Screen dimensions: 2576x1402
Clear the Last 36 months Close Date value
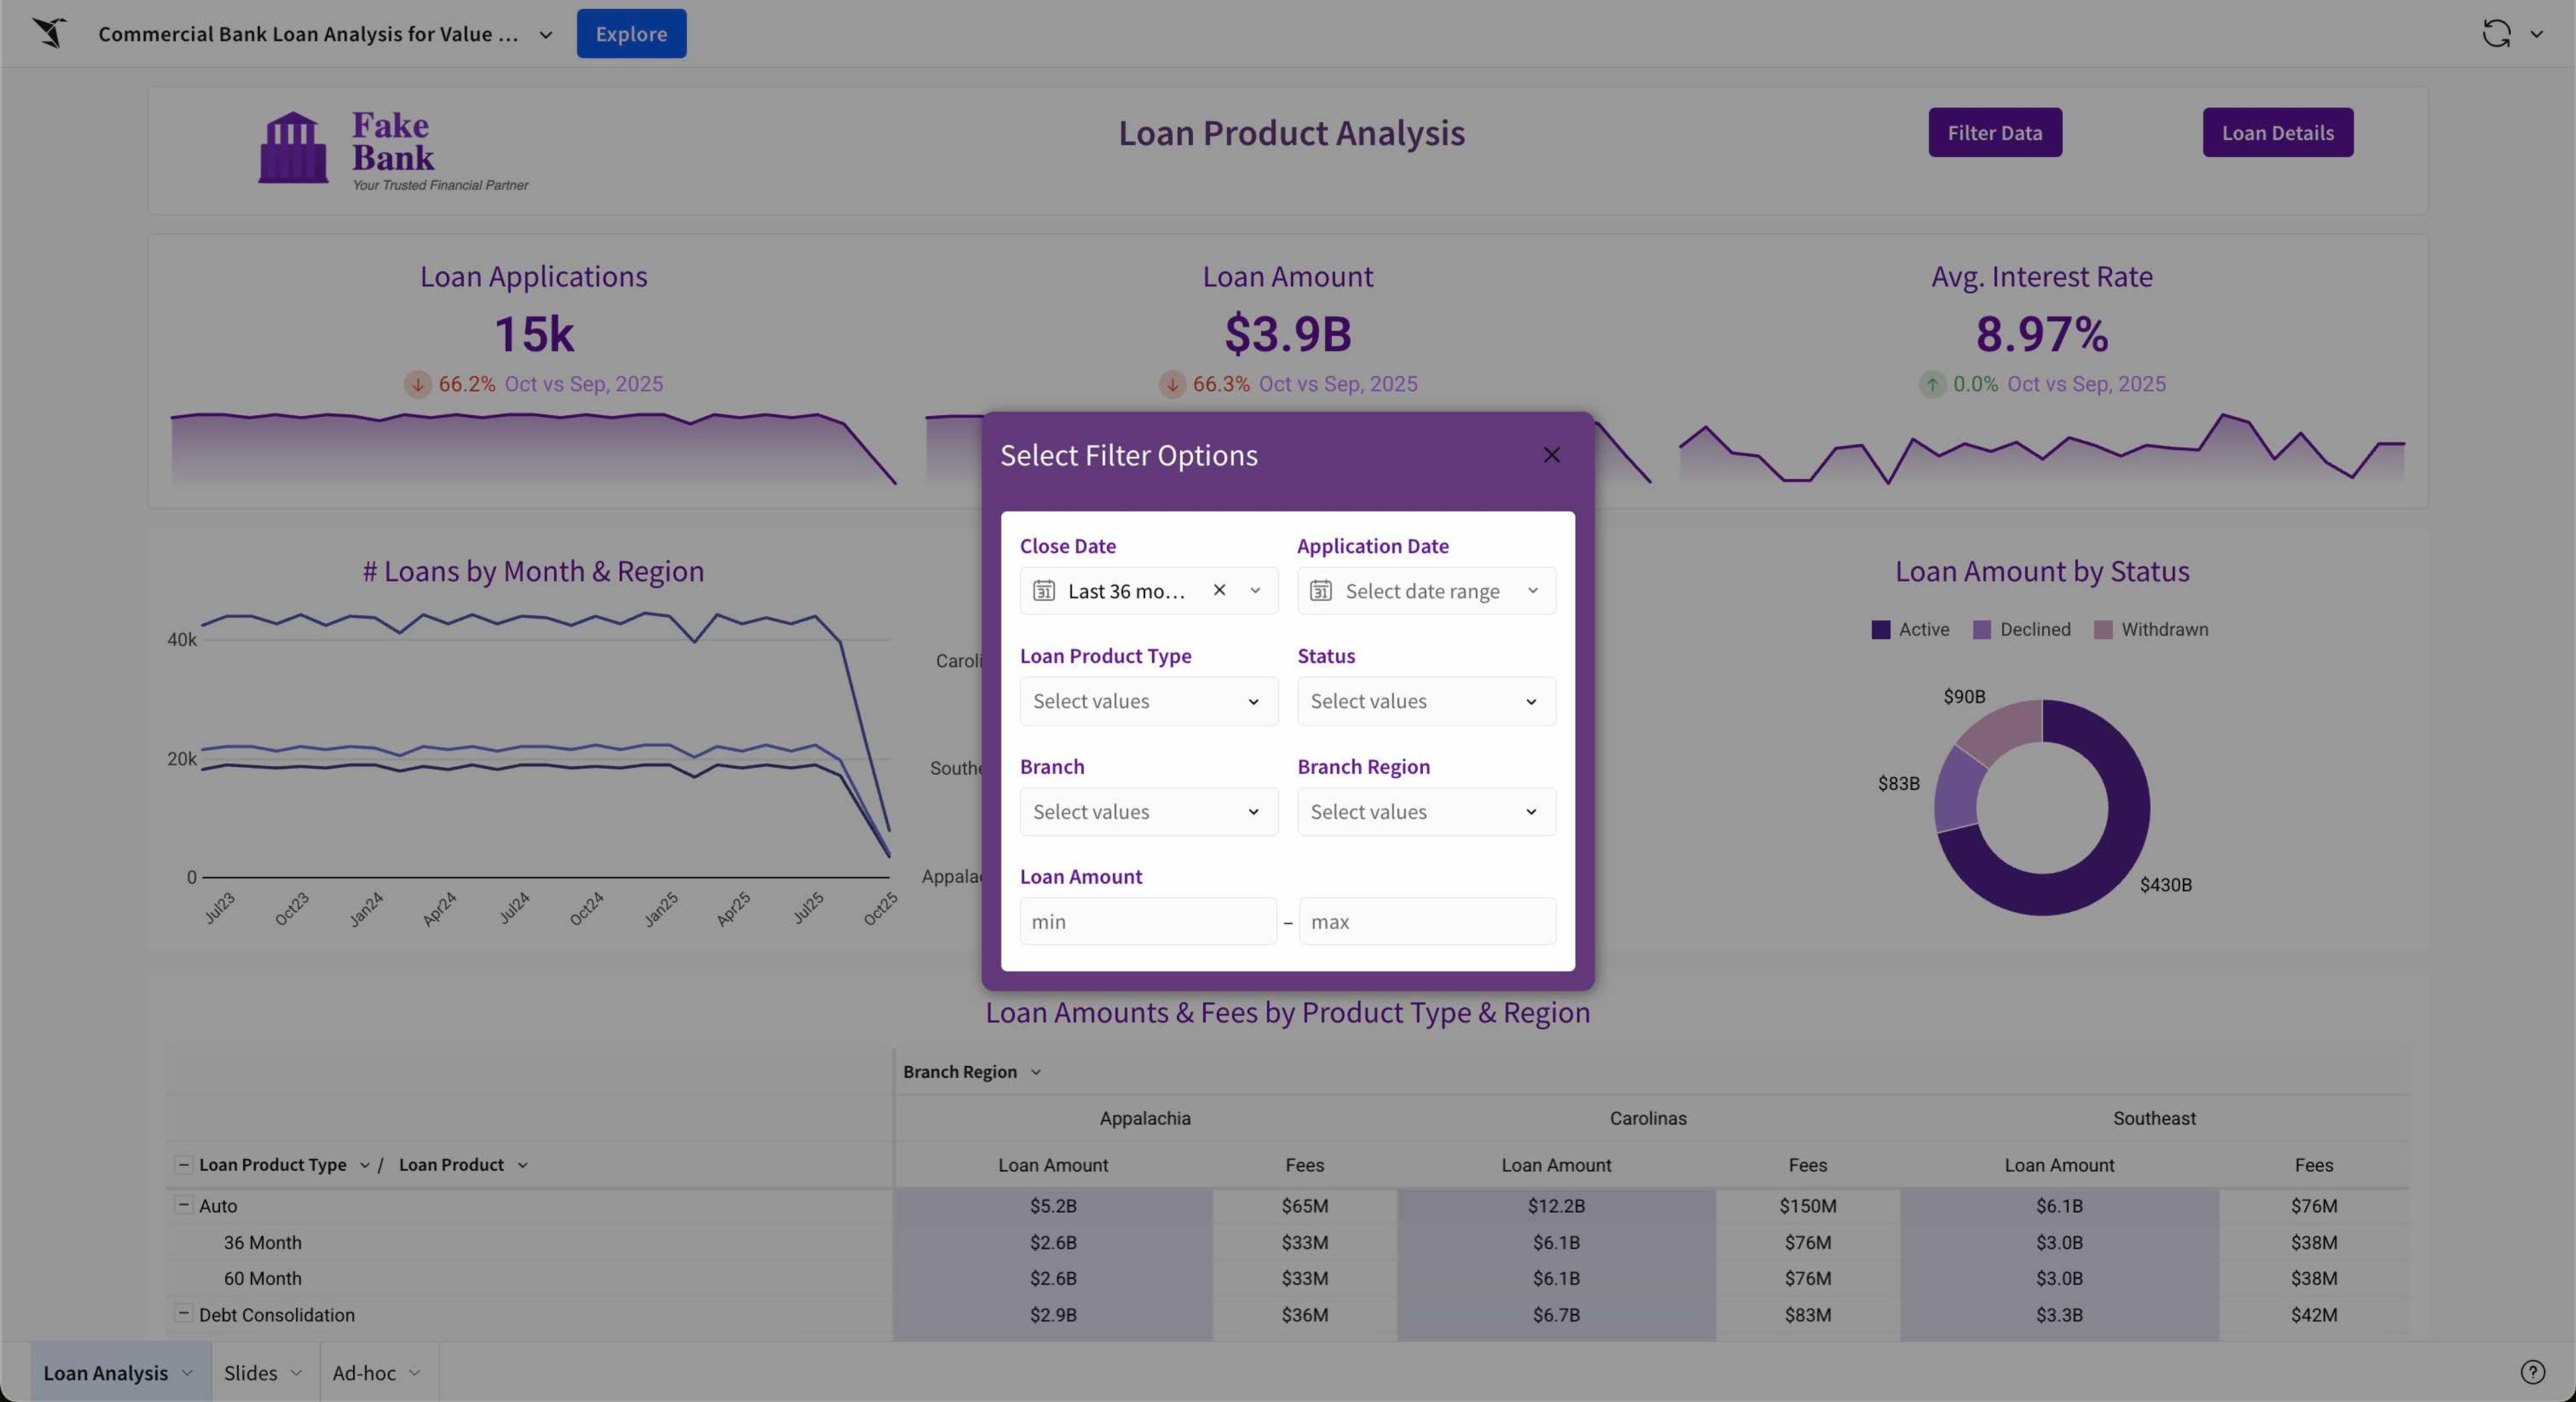coord(1219,590)
